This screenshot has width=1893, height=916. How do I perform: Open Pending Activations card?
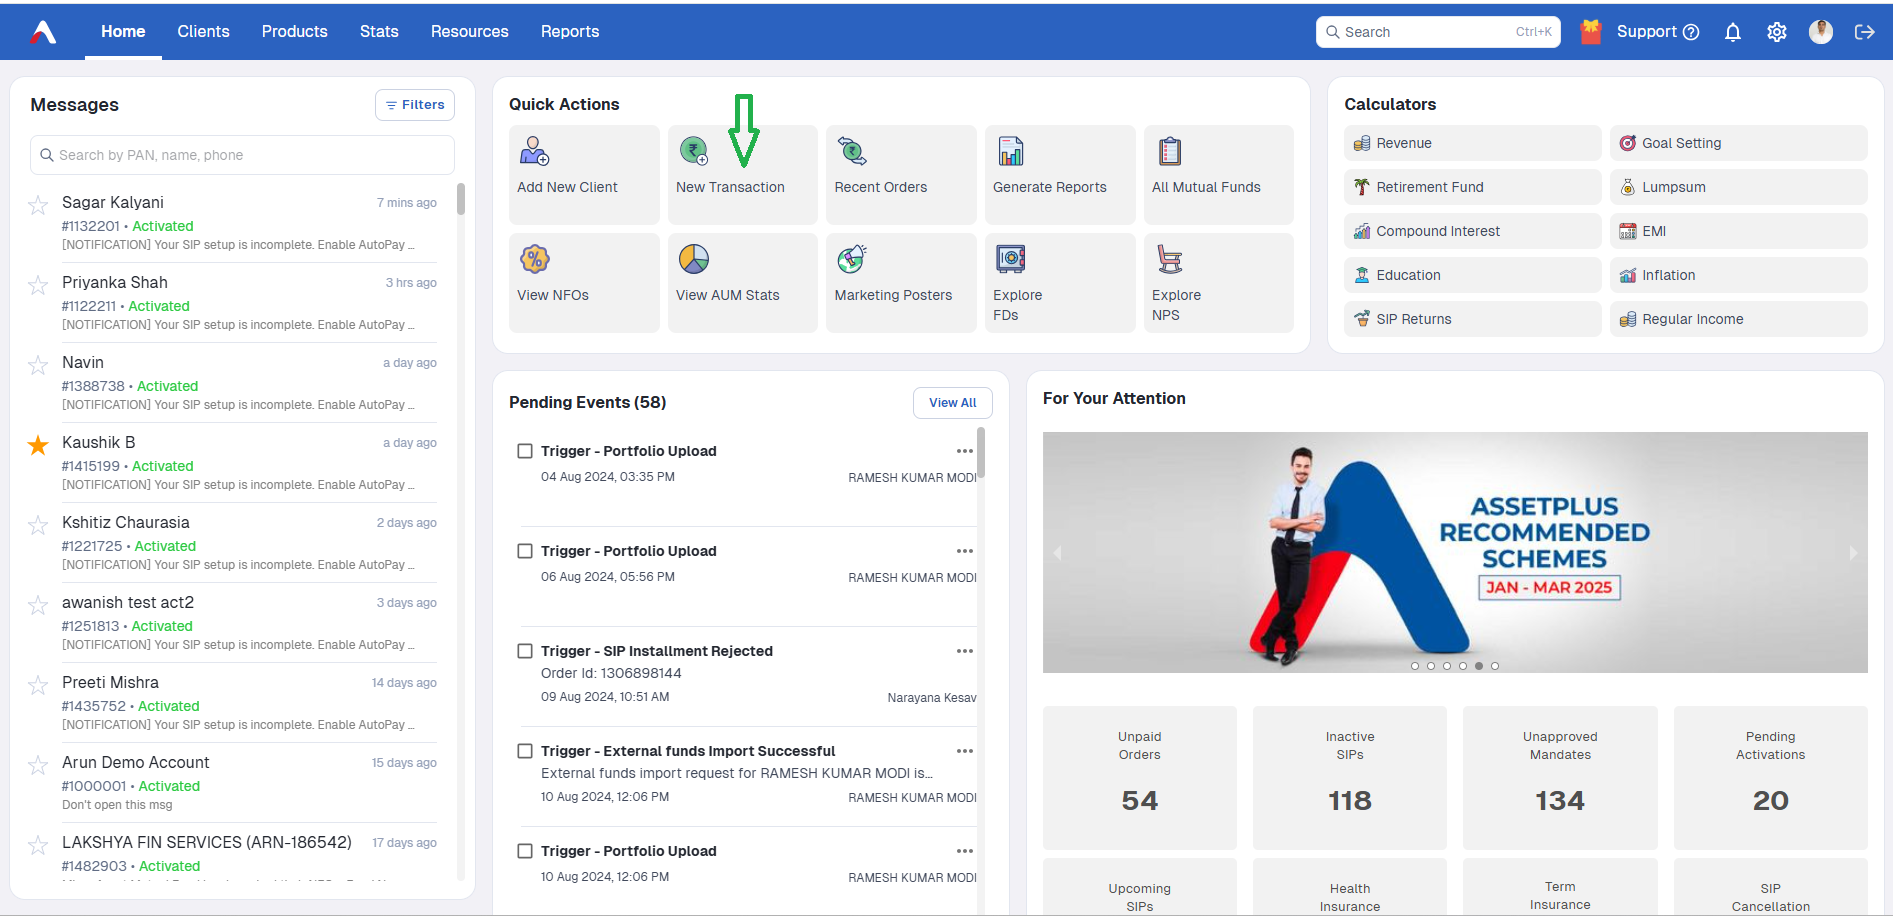pos(1771,778)
